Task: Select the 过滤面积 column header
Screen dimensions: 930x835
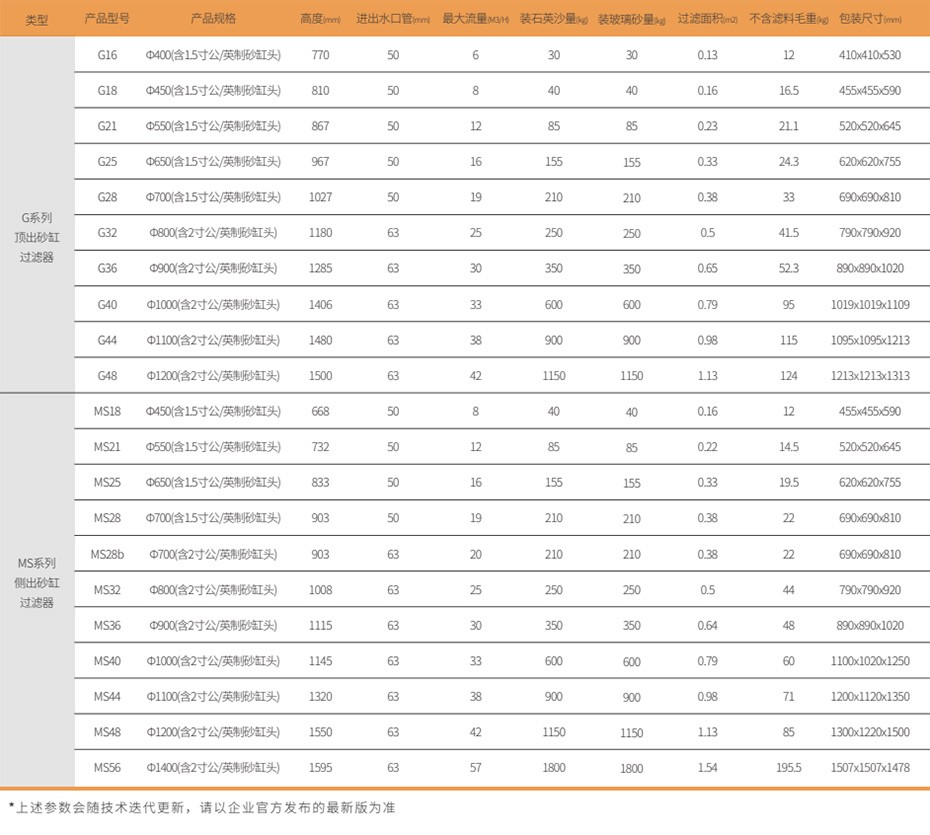Action: coord(707,19)
